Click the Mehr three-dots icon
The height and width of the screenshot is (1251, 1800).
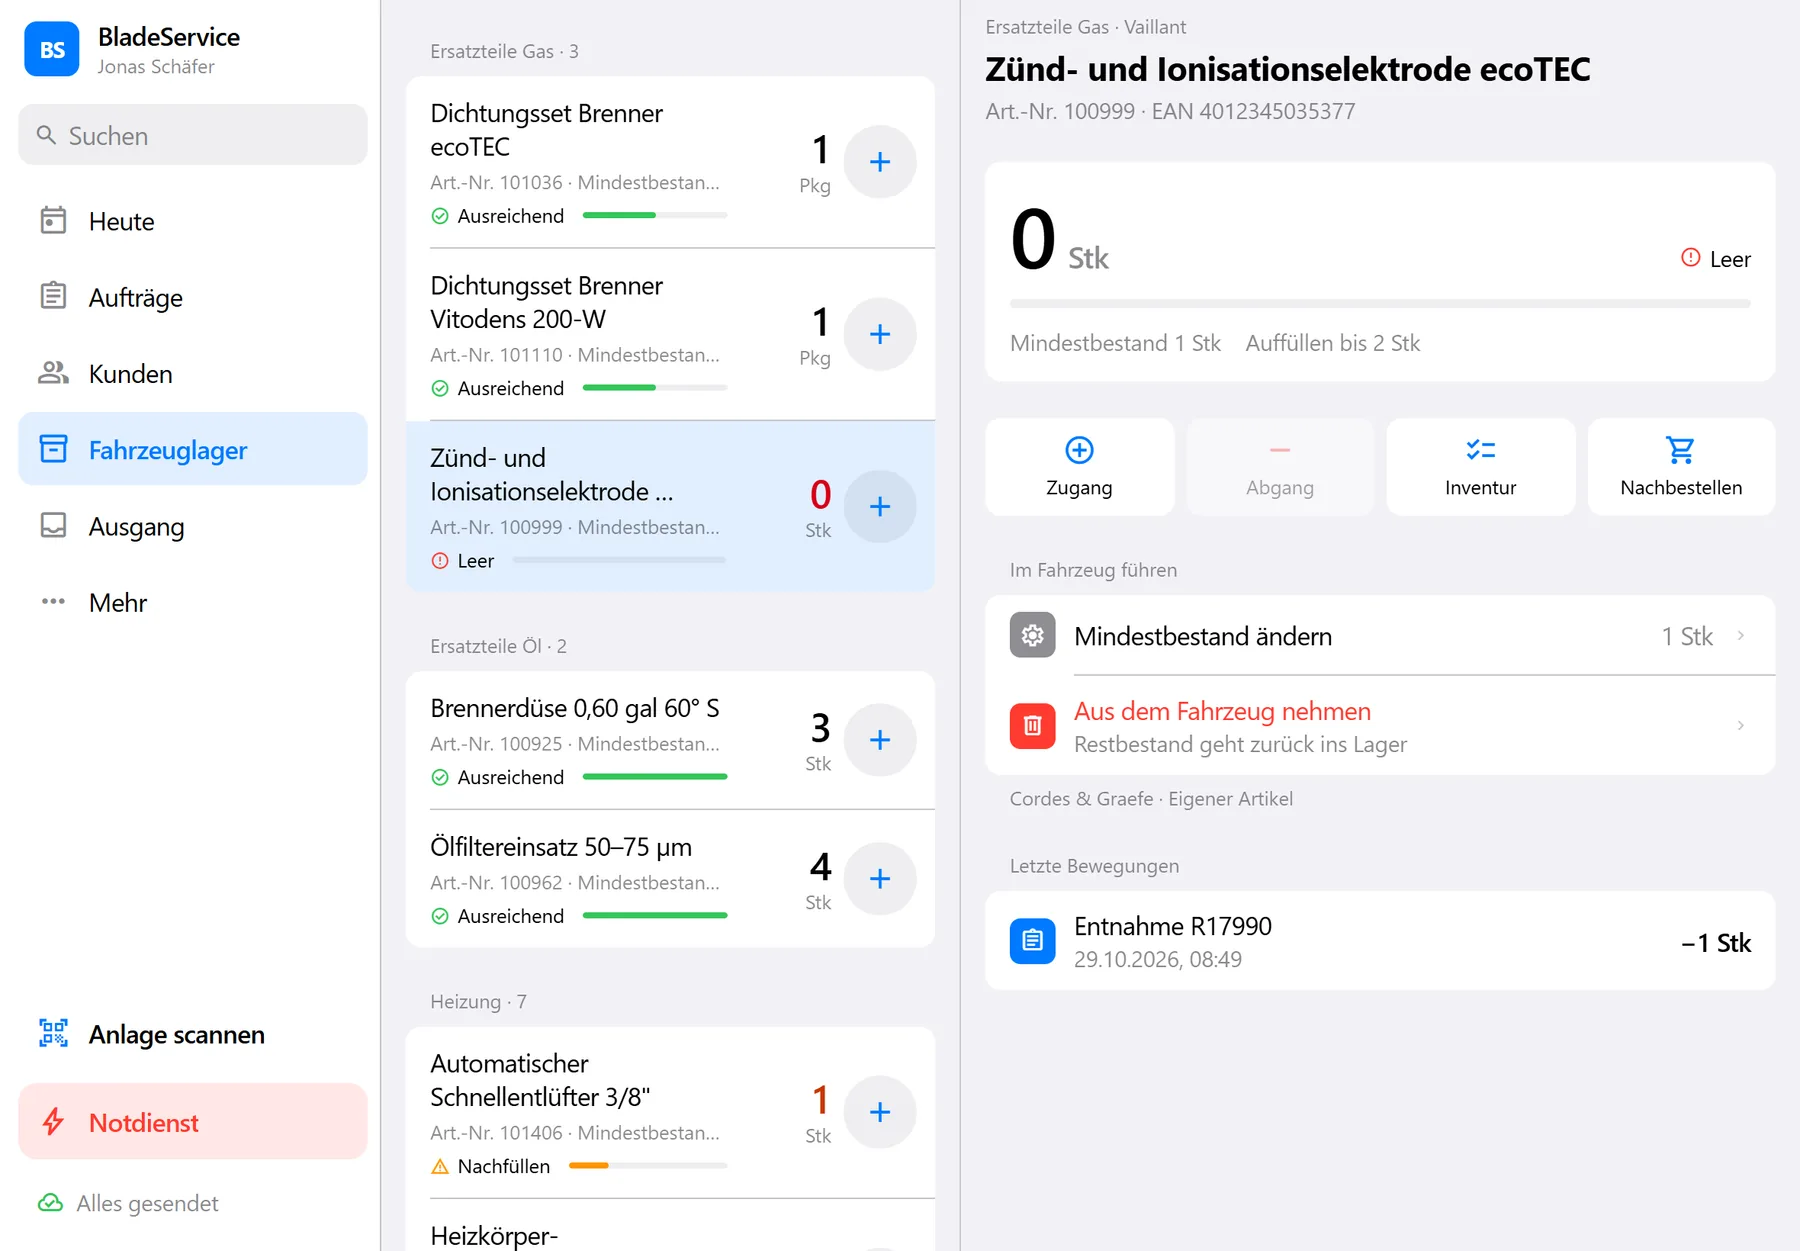(x=53, y=602)
